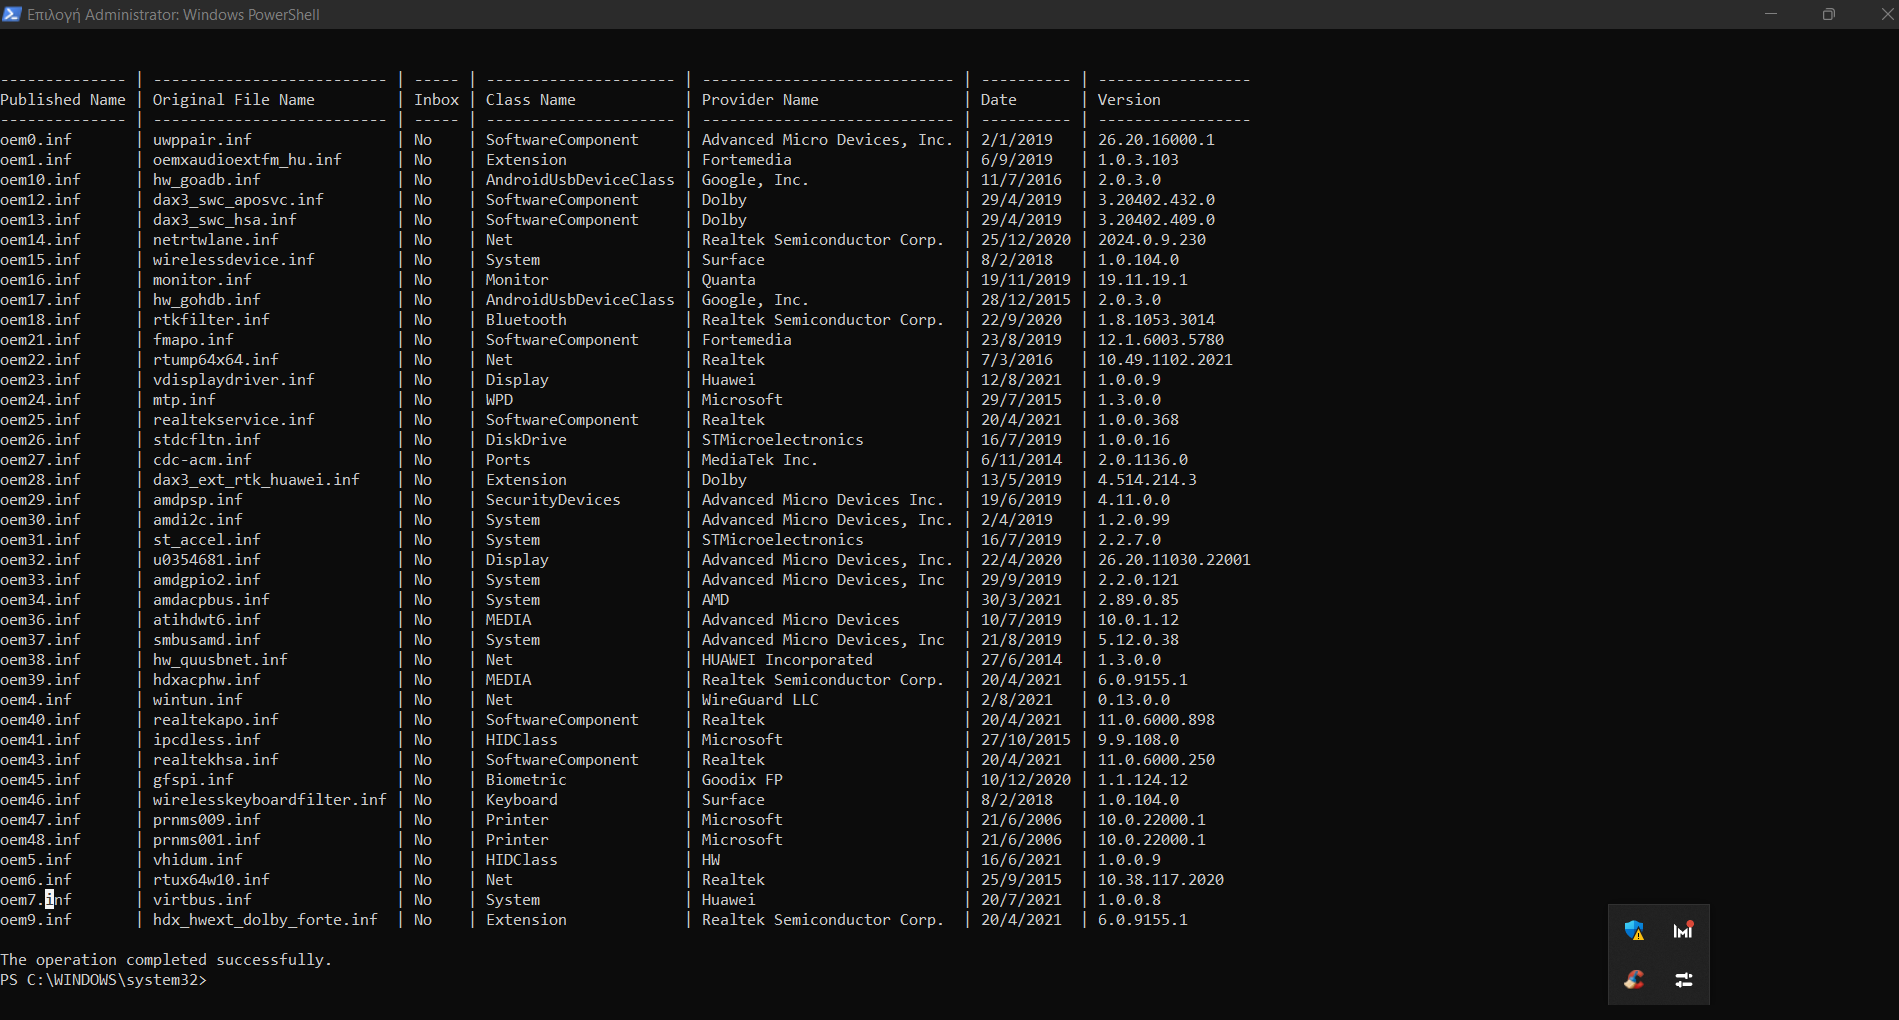Click file name atihdwt6.inf
The width and height of the screenshot is (1899, 1020).
click(x=206, y=620)
